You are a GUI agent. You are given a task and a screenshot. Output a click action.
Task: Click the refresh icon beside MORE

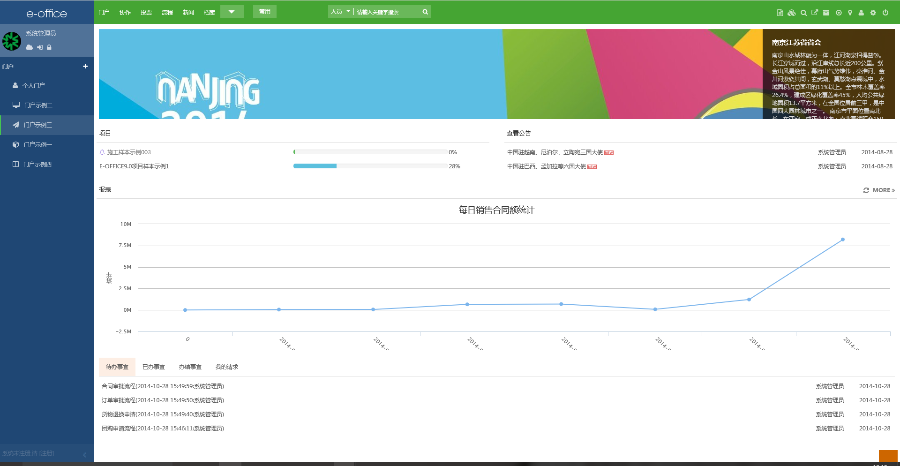(866, 190)
